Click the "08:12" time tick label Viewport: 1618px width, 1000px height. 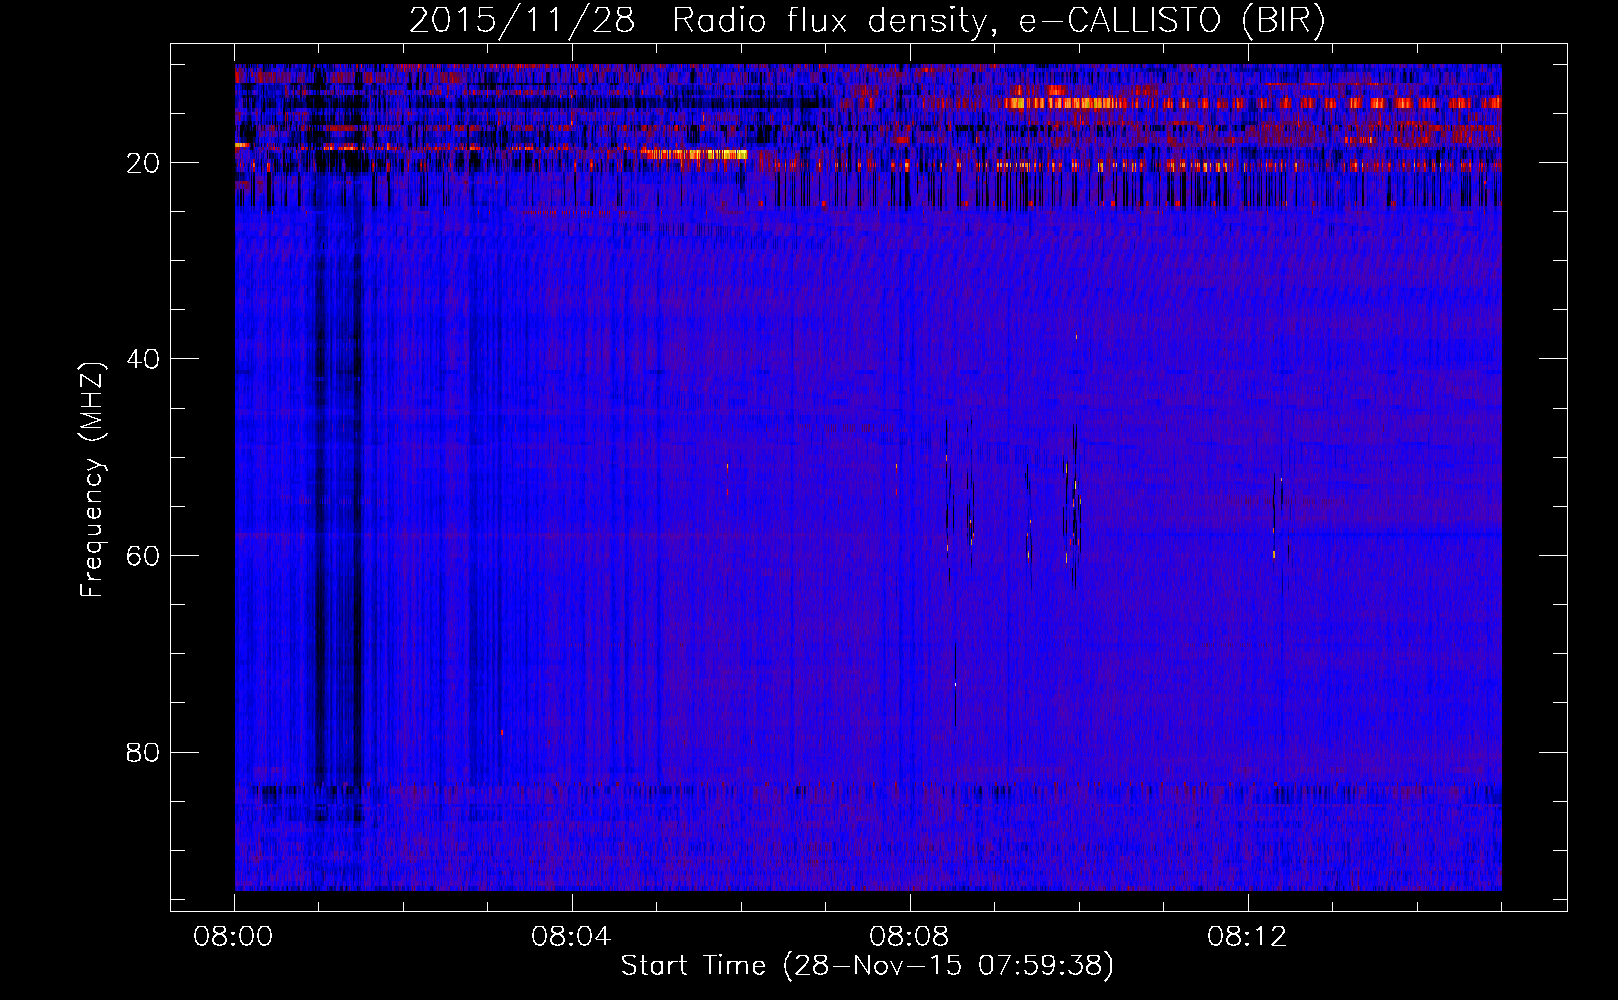coord(1247,937)
